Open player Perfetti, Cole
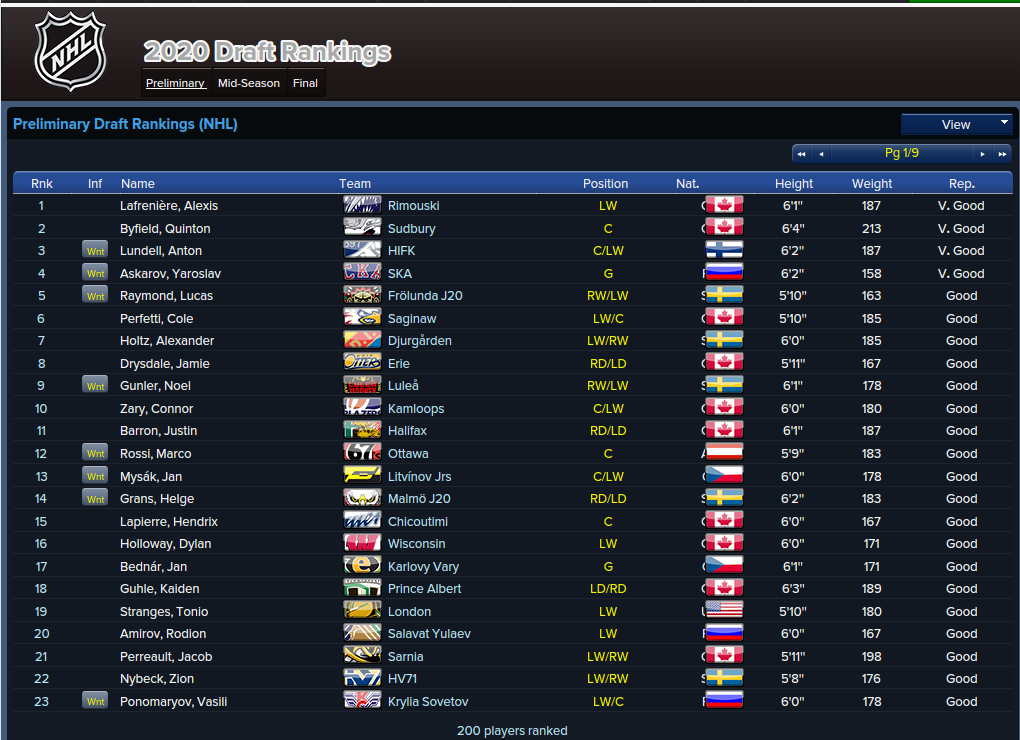The width and height of the screenshot is (1020, 740). coord(157,319)
